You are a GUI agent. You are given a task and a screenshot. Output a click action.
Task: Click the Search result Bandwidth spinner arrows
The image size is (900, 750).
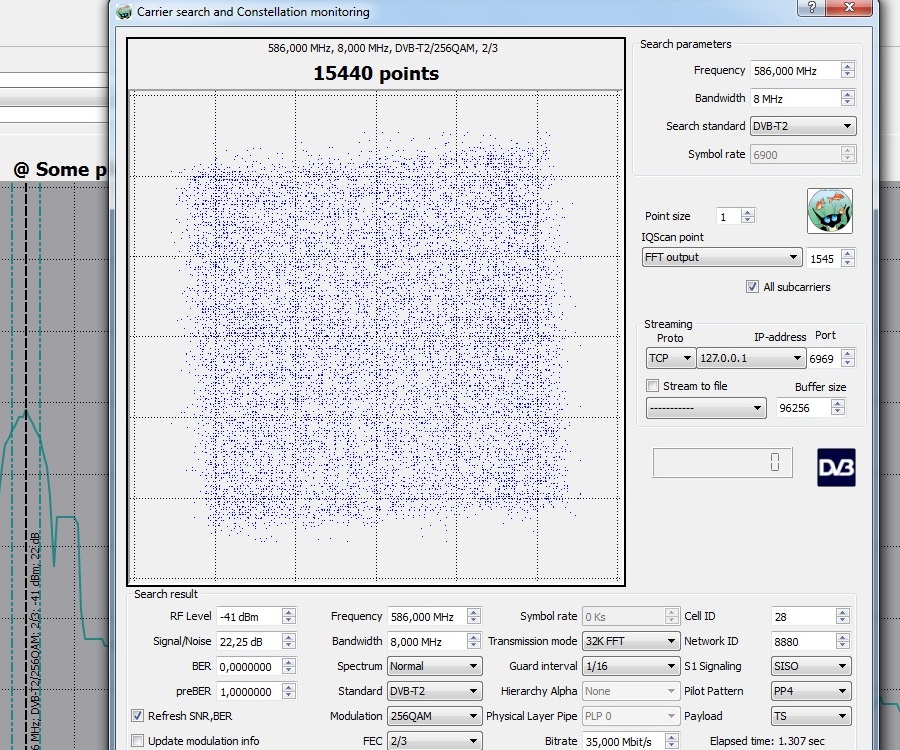pos(474,641)
